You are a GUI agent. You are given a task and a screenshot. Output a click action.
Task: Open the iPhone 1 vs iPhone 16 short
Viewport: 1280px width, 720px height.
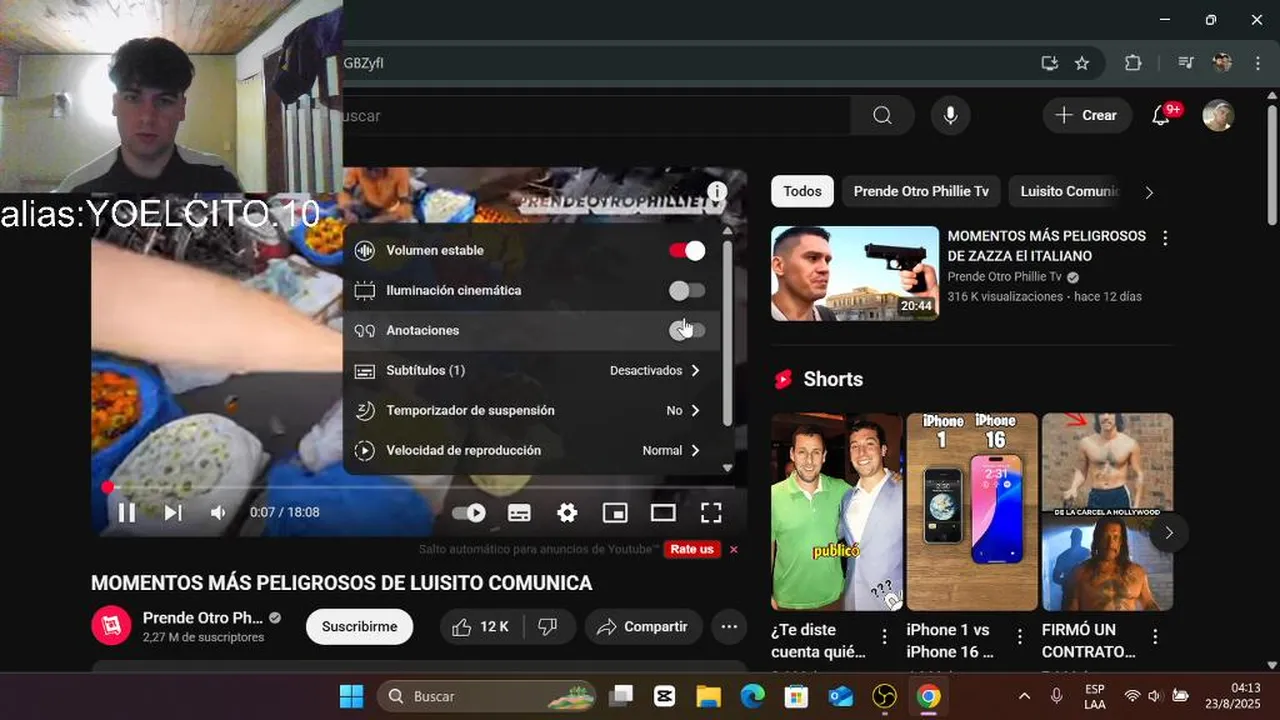(x=972, y=511)
